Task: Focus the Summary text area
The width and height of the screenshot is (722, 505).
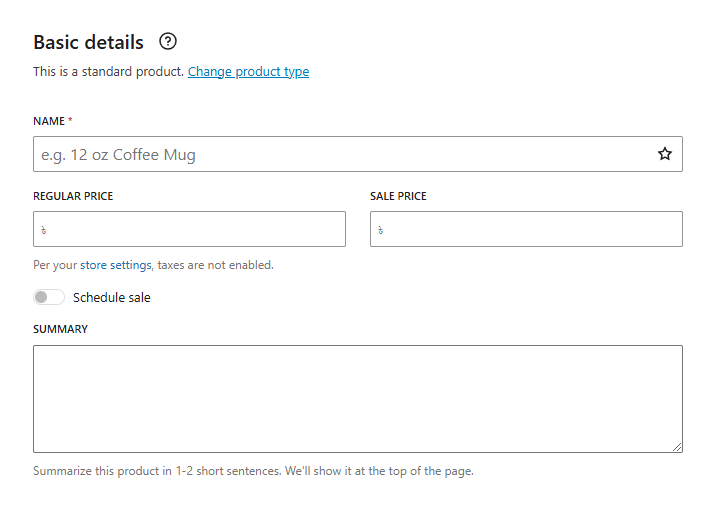Action: pos(357,398)
